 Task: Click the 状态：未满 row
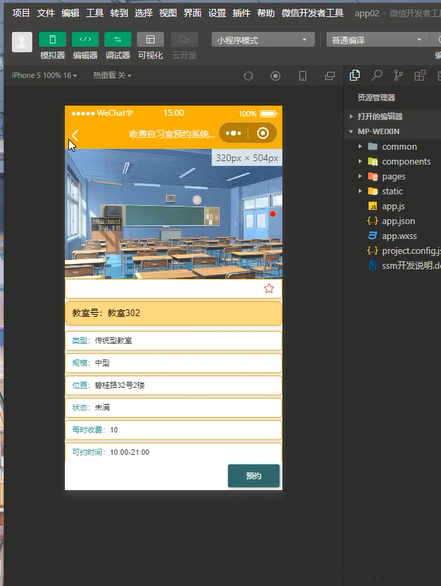173,407
